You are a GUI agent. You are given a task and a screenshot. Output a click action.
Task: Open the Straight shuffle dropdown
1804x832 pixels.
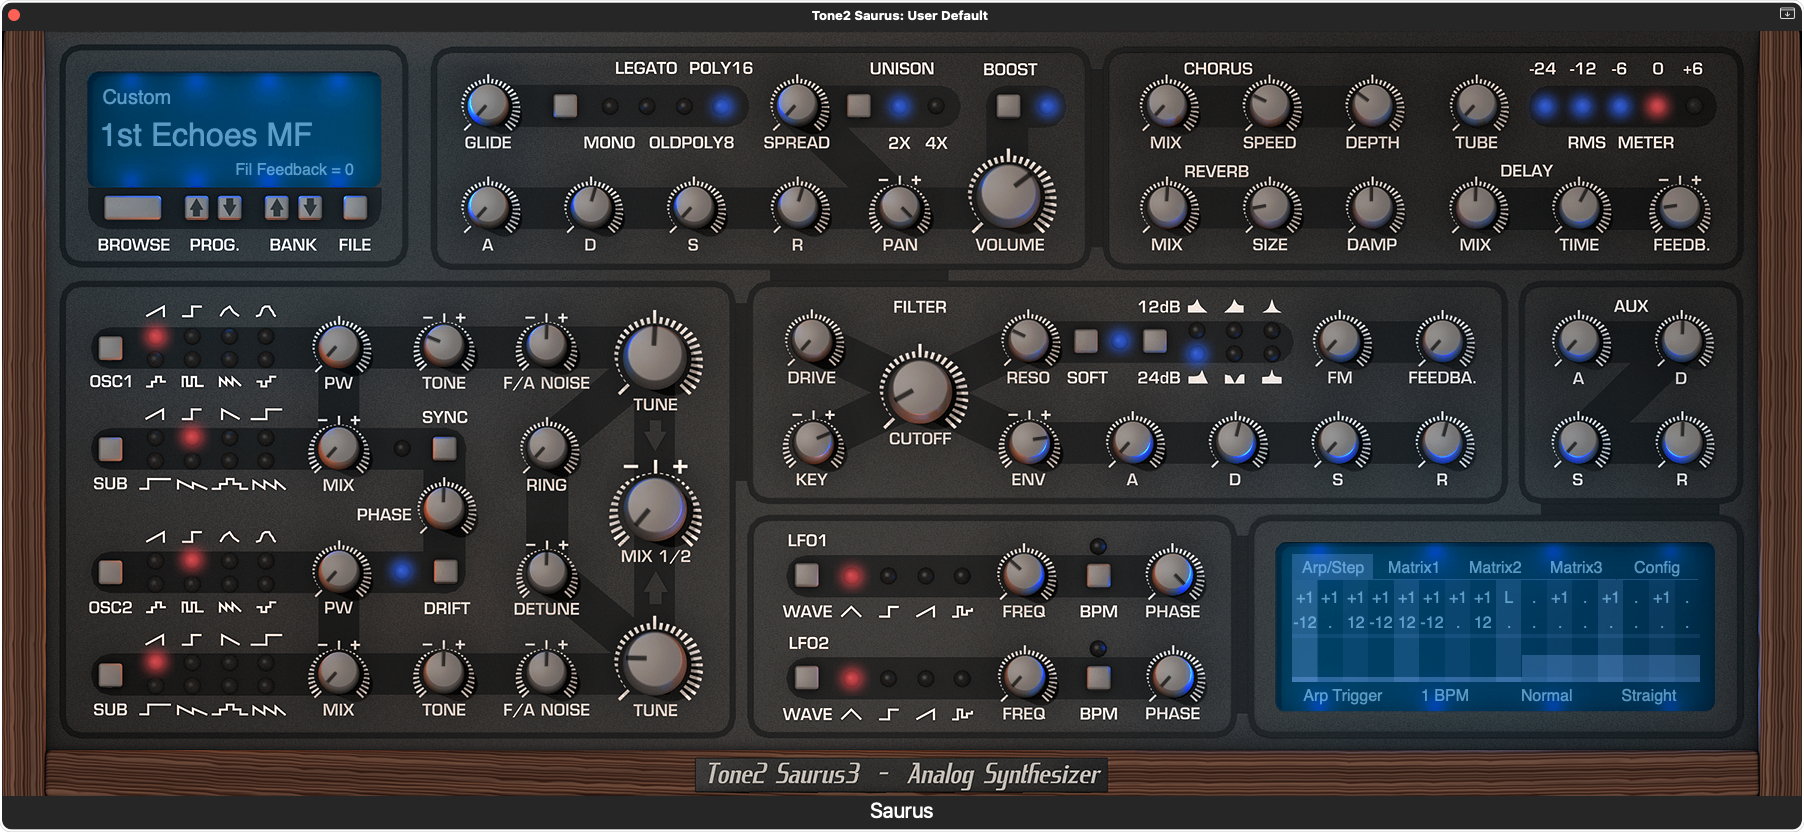(x=1649, y=695)
